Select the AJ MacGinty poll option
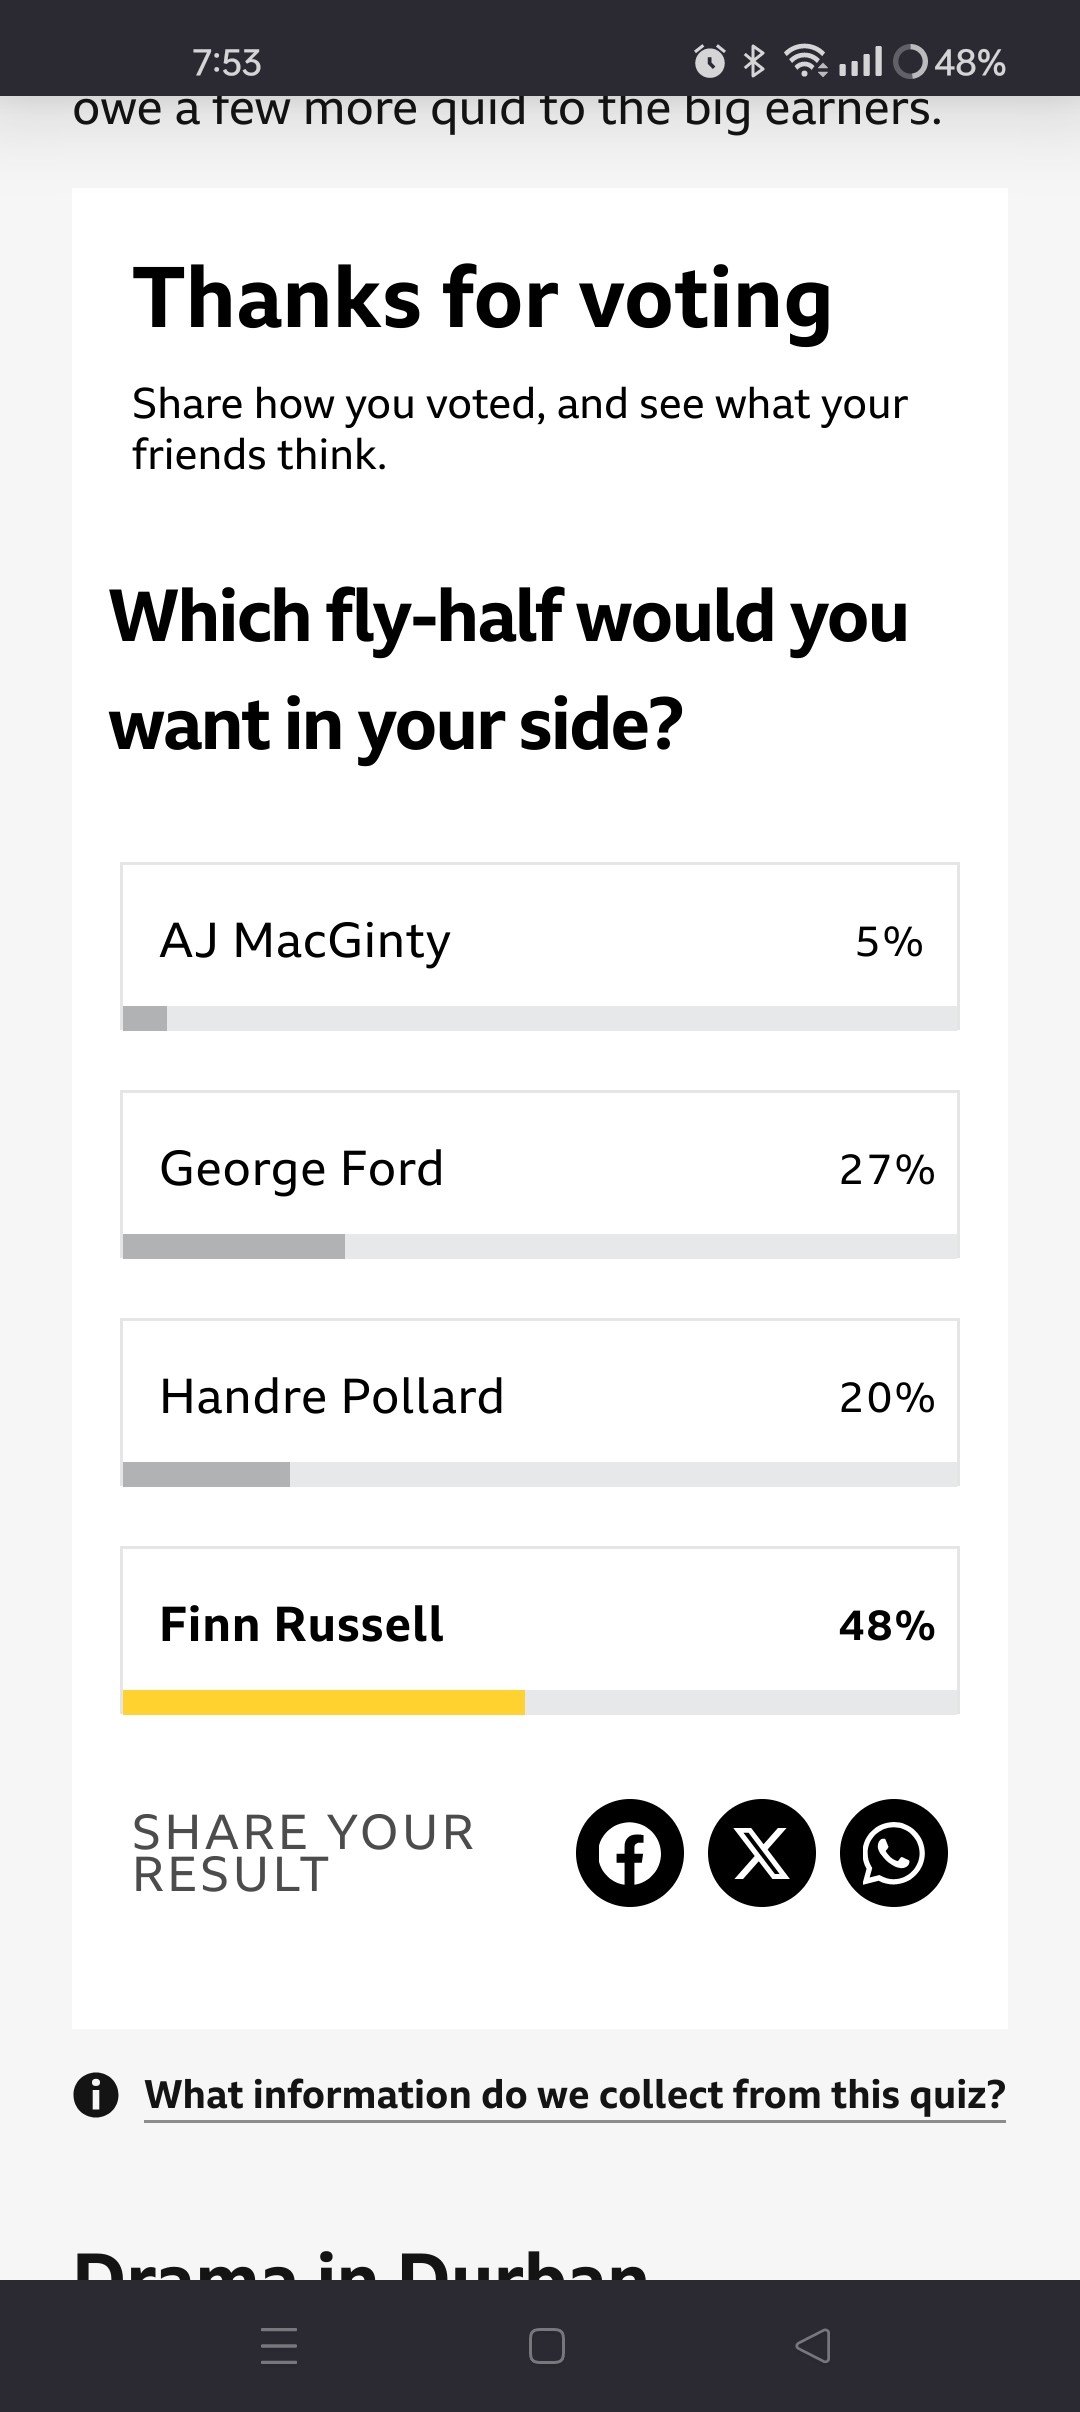 [540, 946]
